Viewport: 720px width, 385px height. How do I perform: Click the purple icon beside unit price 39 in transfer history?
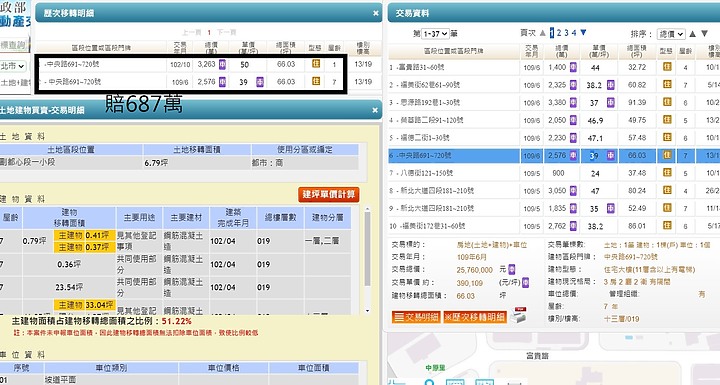259,82
